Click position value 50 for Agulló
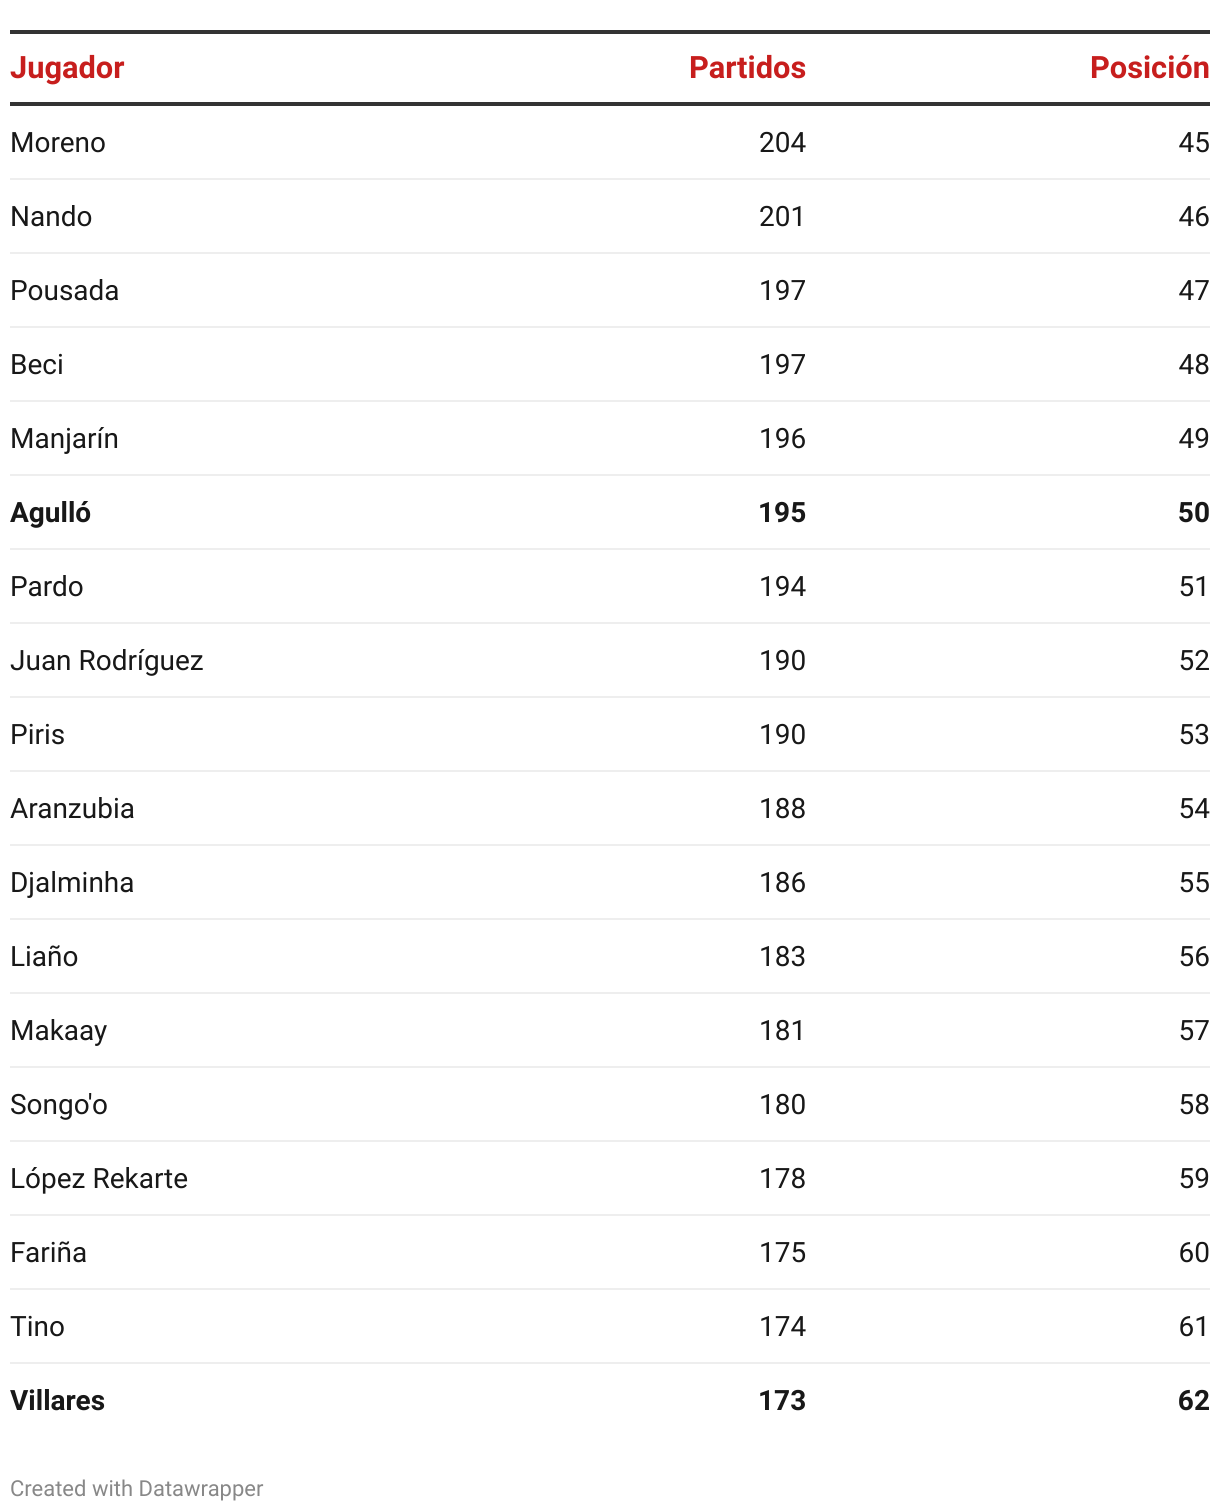 click(1194, 513)
